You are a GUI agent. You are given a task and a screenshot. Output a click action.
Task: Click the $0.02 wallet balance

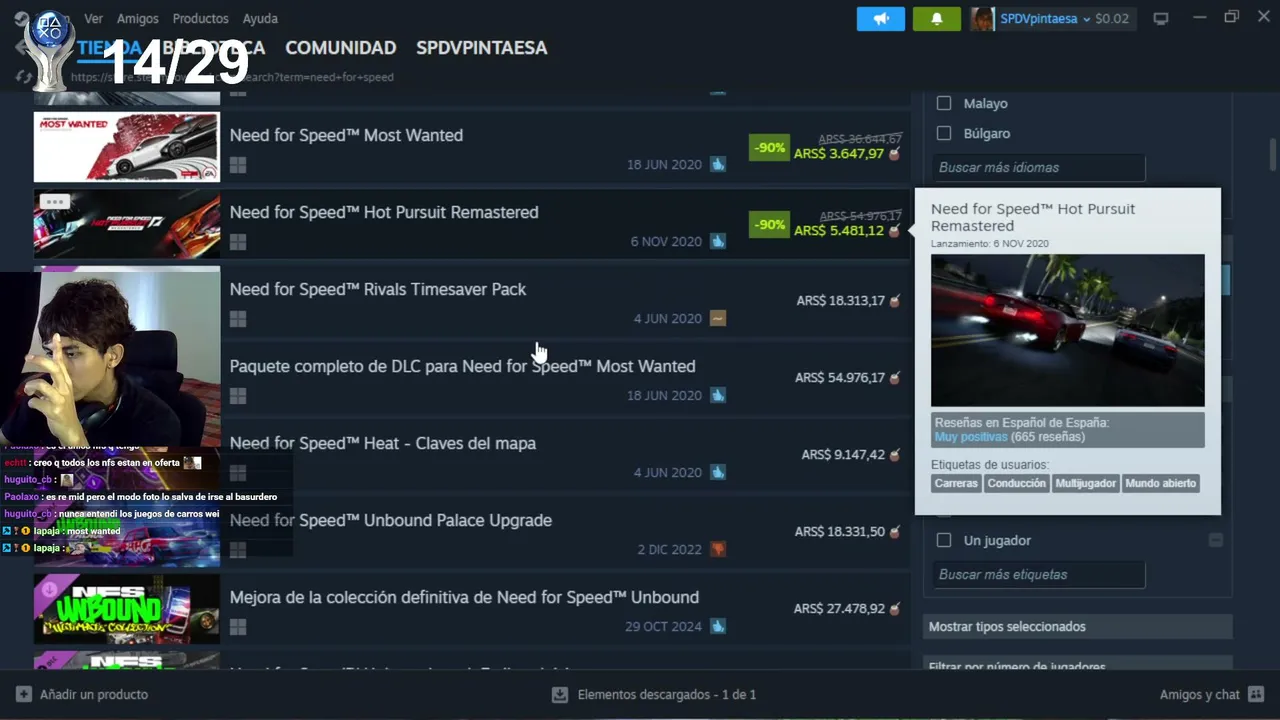pyautogui.click(x=1112, y=19)
